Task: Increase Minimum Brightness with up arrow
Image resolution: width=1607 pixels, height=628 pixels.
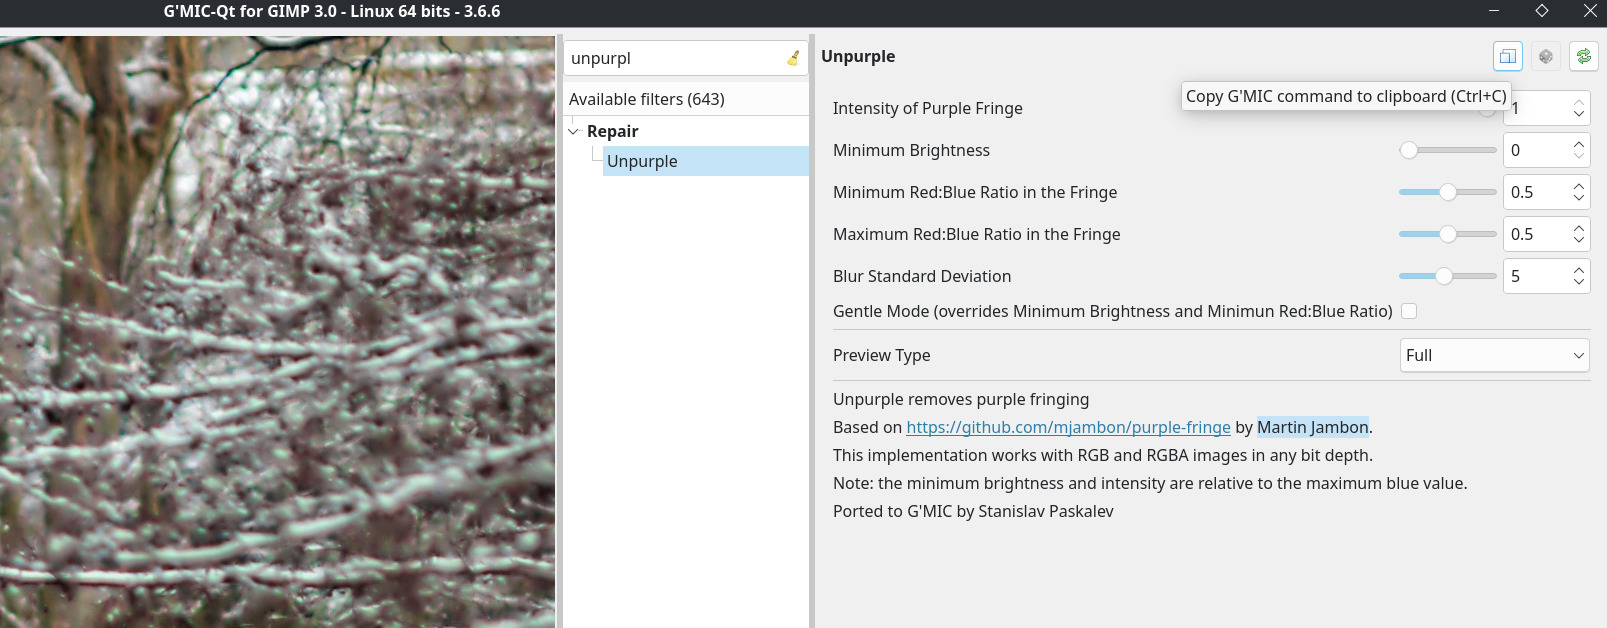Action: pos(1579,144)
